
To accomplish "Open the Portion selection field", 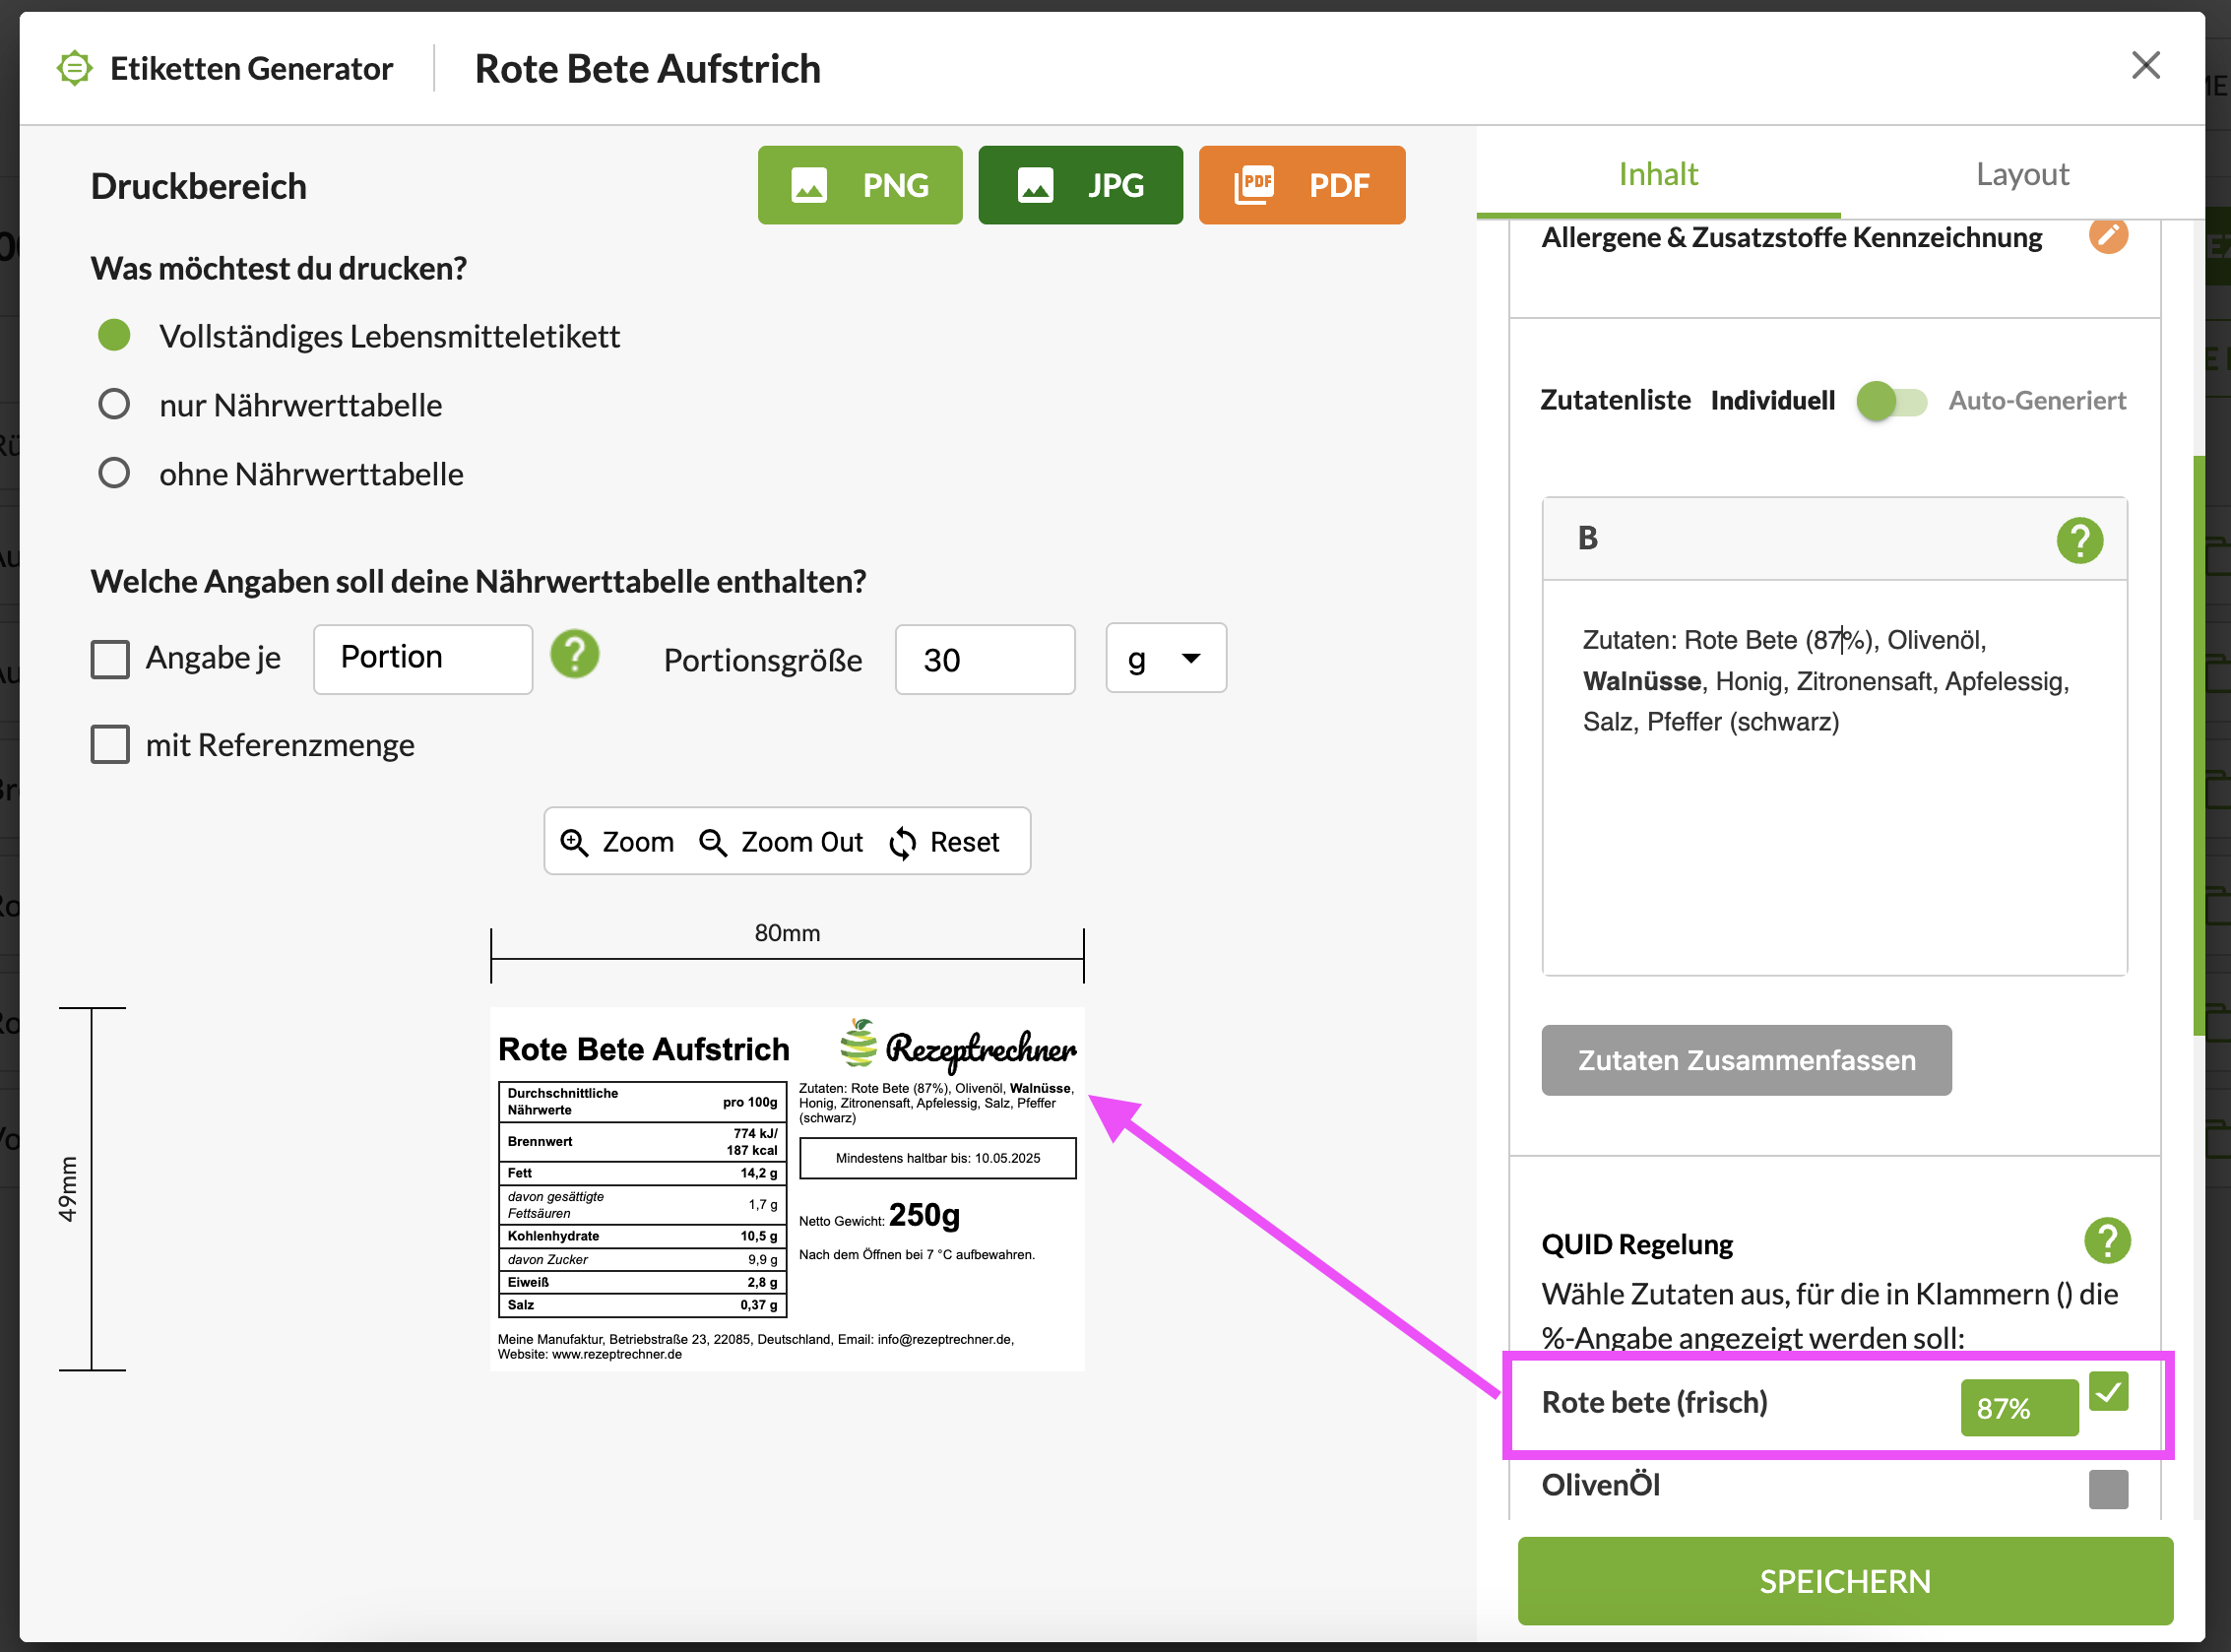I will click(422, 659).
